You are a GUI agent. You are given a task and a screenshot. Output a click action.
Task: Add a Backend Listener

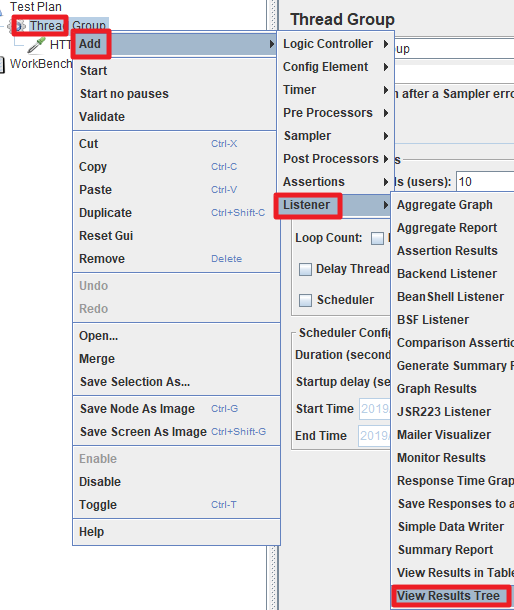(x=453, y=273)
